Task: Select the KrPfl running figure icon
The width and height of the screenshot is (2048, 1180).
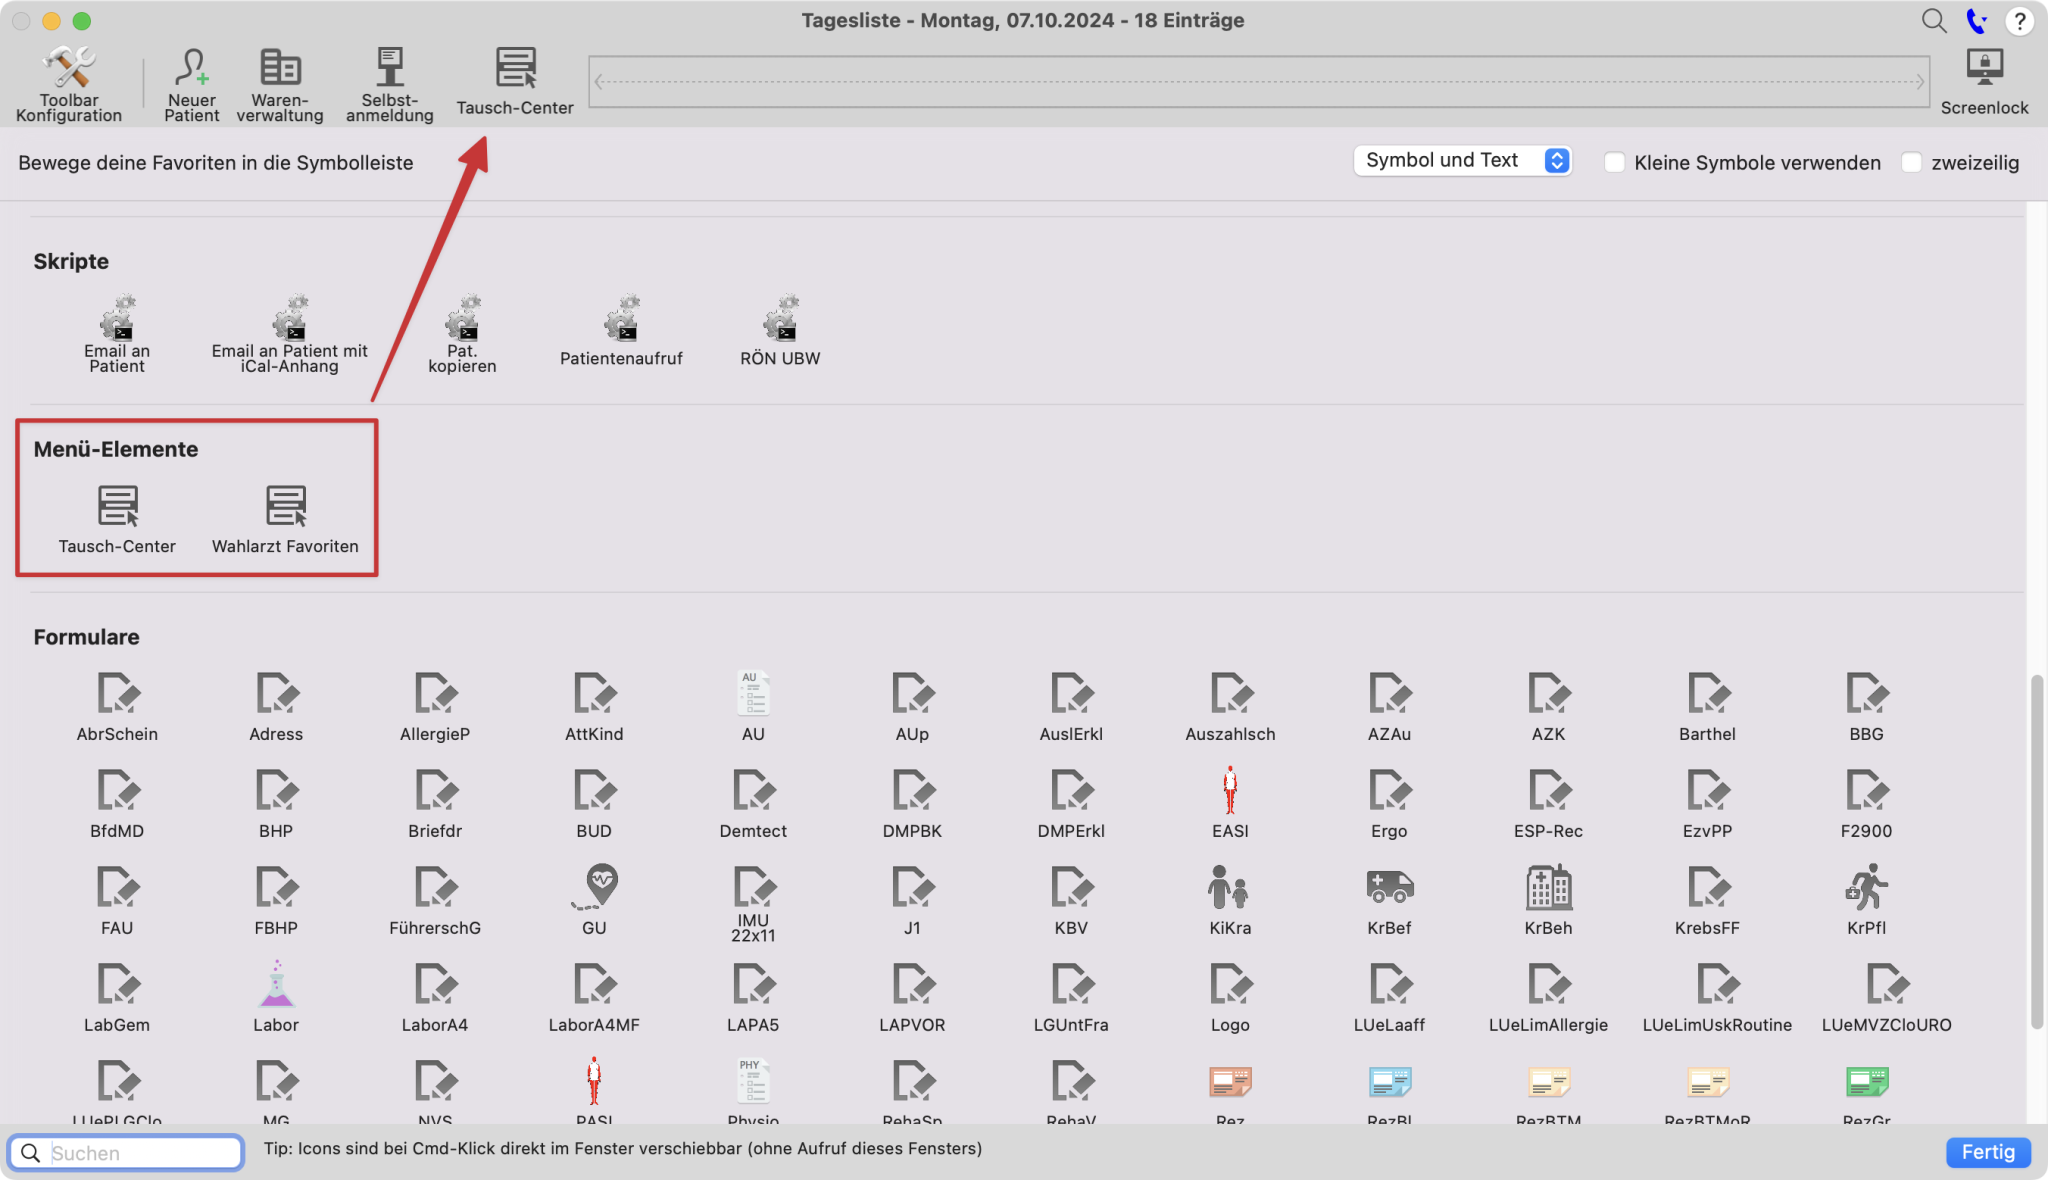Action: (1866, 900)
